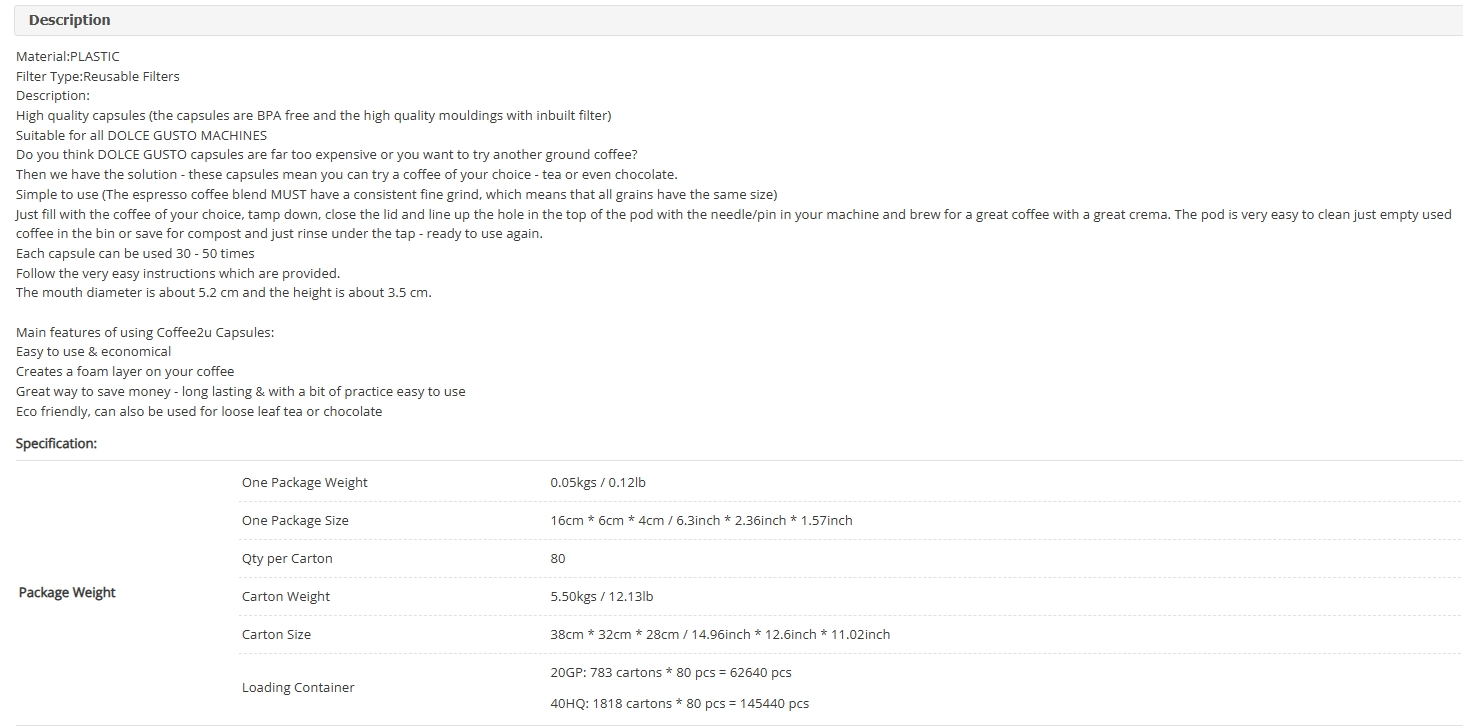The image size is (1463, 728).
Task: Click the 'Eco friendly' feature line
Action: click(199, 411)
